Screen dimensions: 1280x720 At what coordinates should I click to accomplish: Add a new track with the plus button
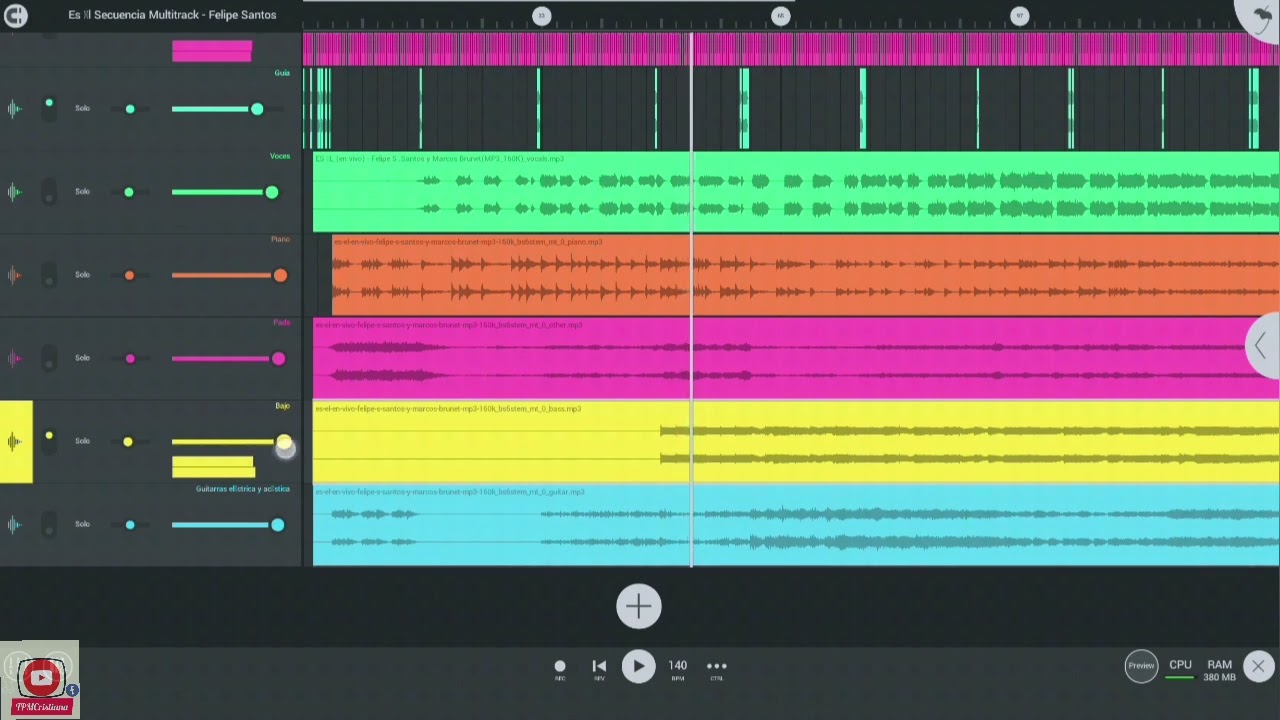(638, 606)
